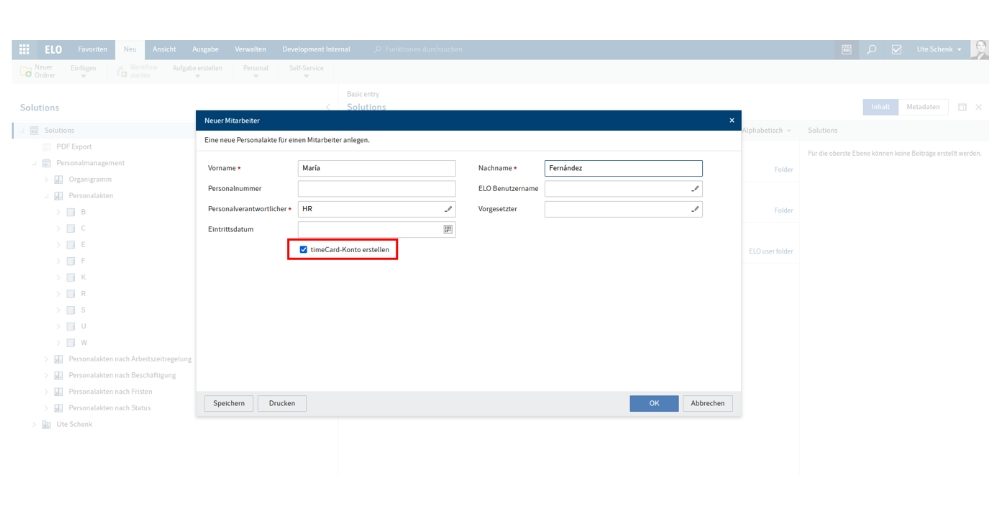Expand Personalakten nach Arbeitszeitregelung node
Image resolution: width=1000 pixels, height=515 pixels.
click(x=47, y=359)
